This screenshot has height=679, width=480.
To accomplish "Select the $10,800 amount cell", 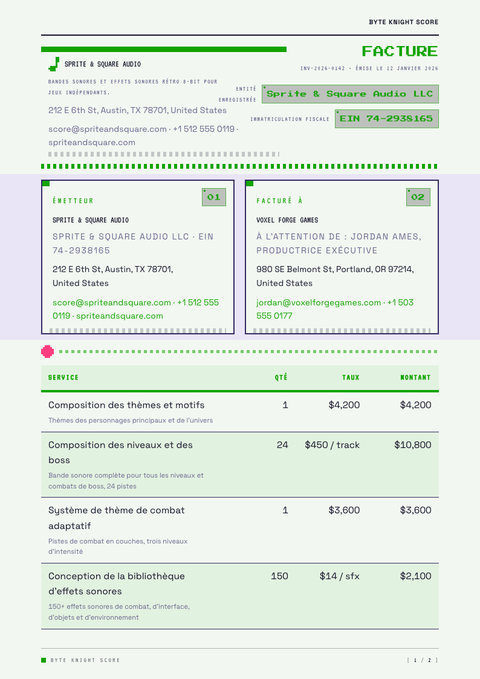I will [412, 445].
